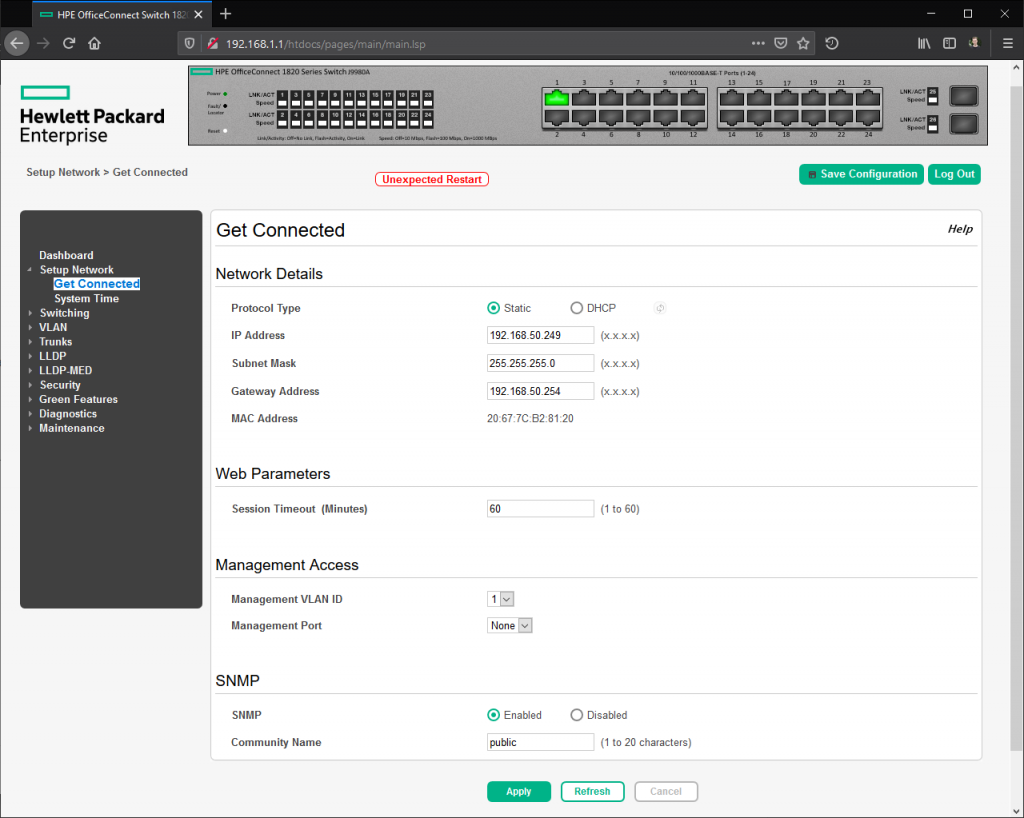The image size is (1024, 818).
Task: Select the DHCP protocol type
Action: click(x=576, y=308)
